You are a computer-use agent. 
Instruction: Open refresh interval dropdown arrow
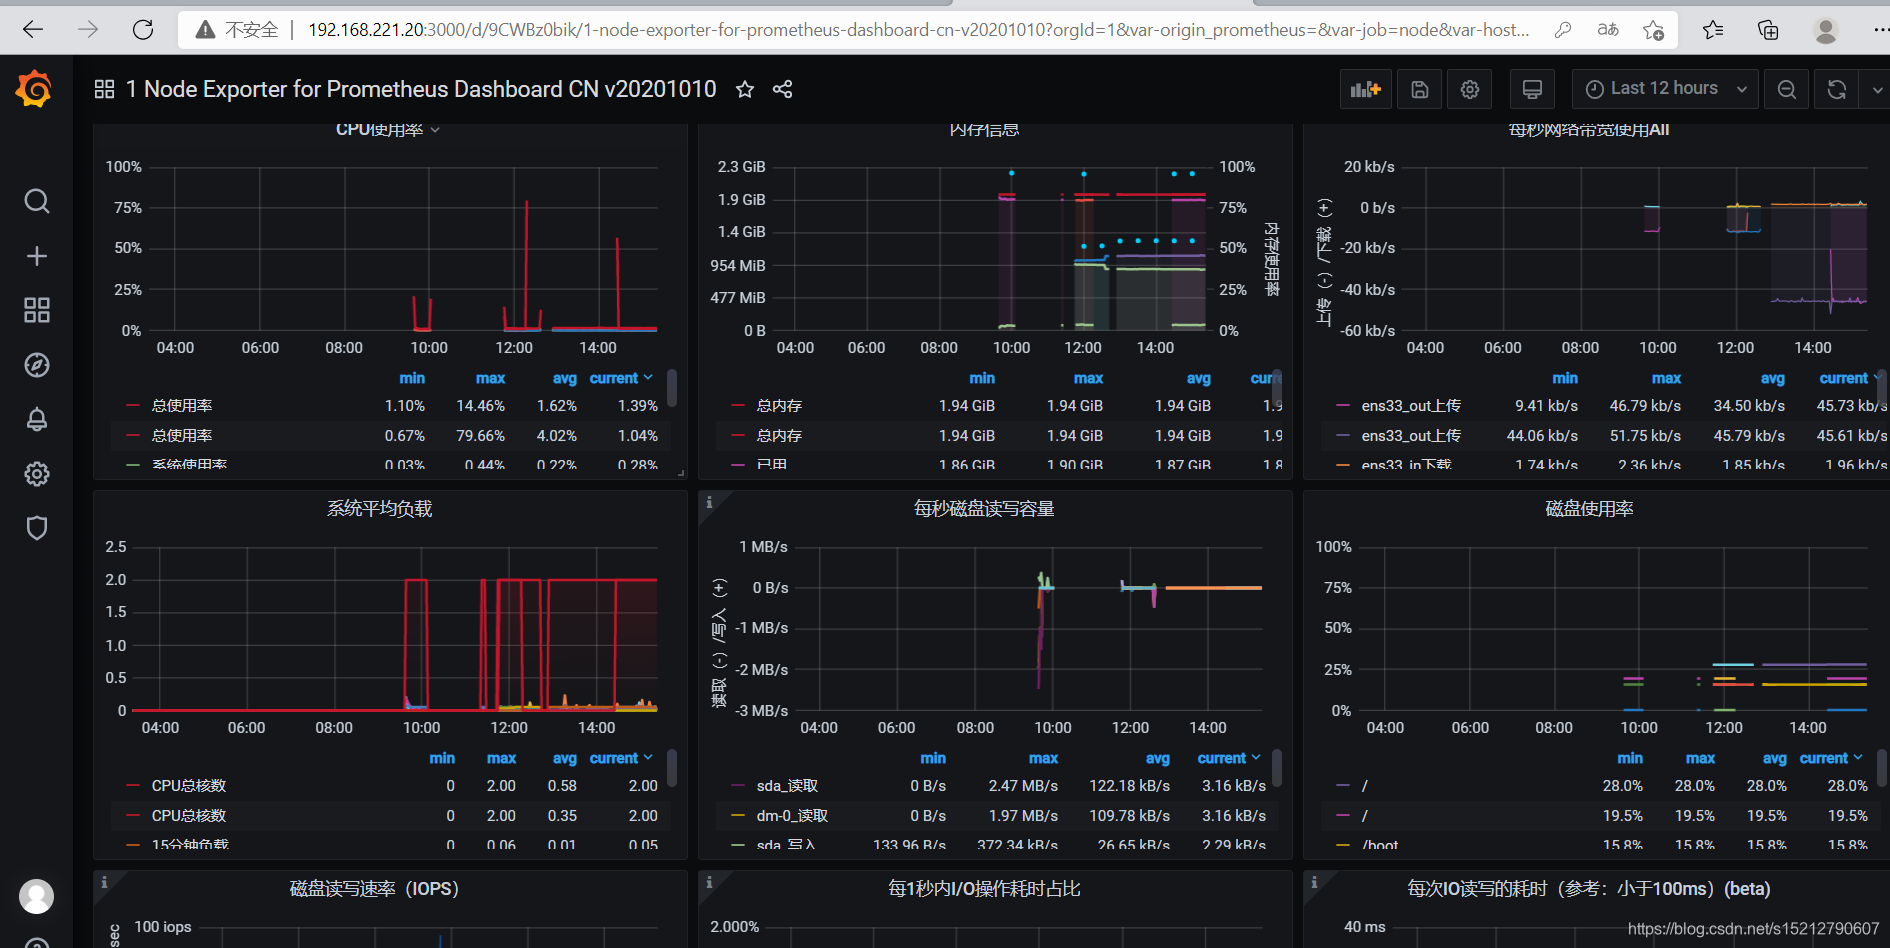click(1874, 89)
